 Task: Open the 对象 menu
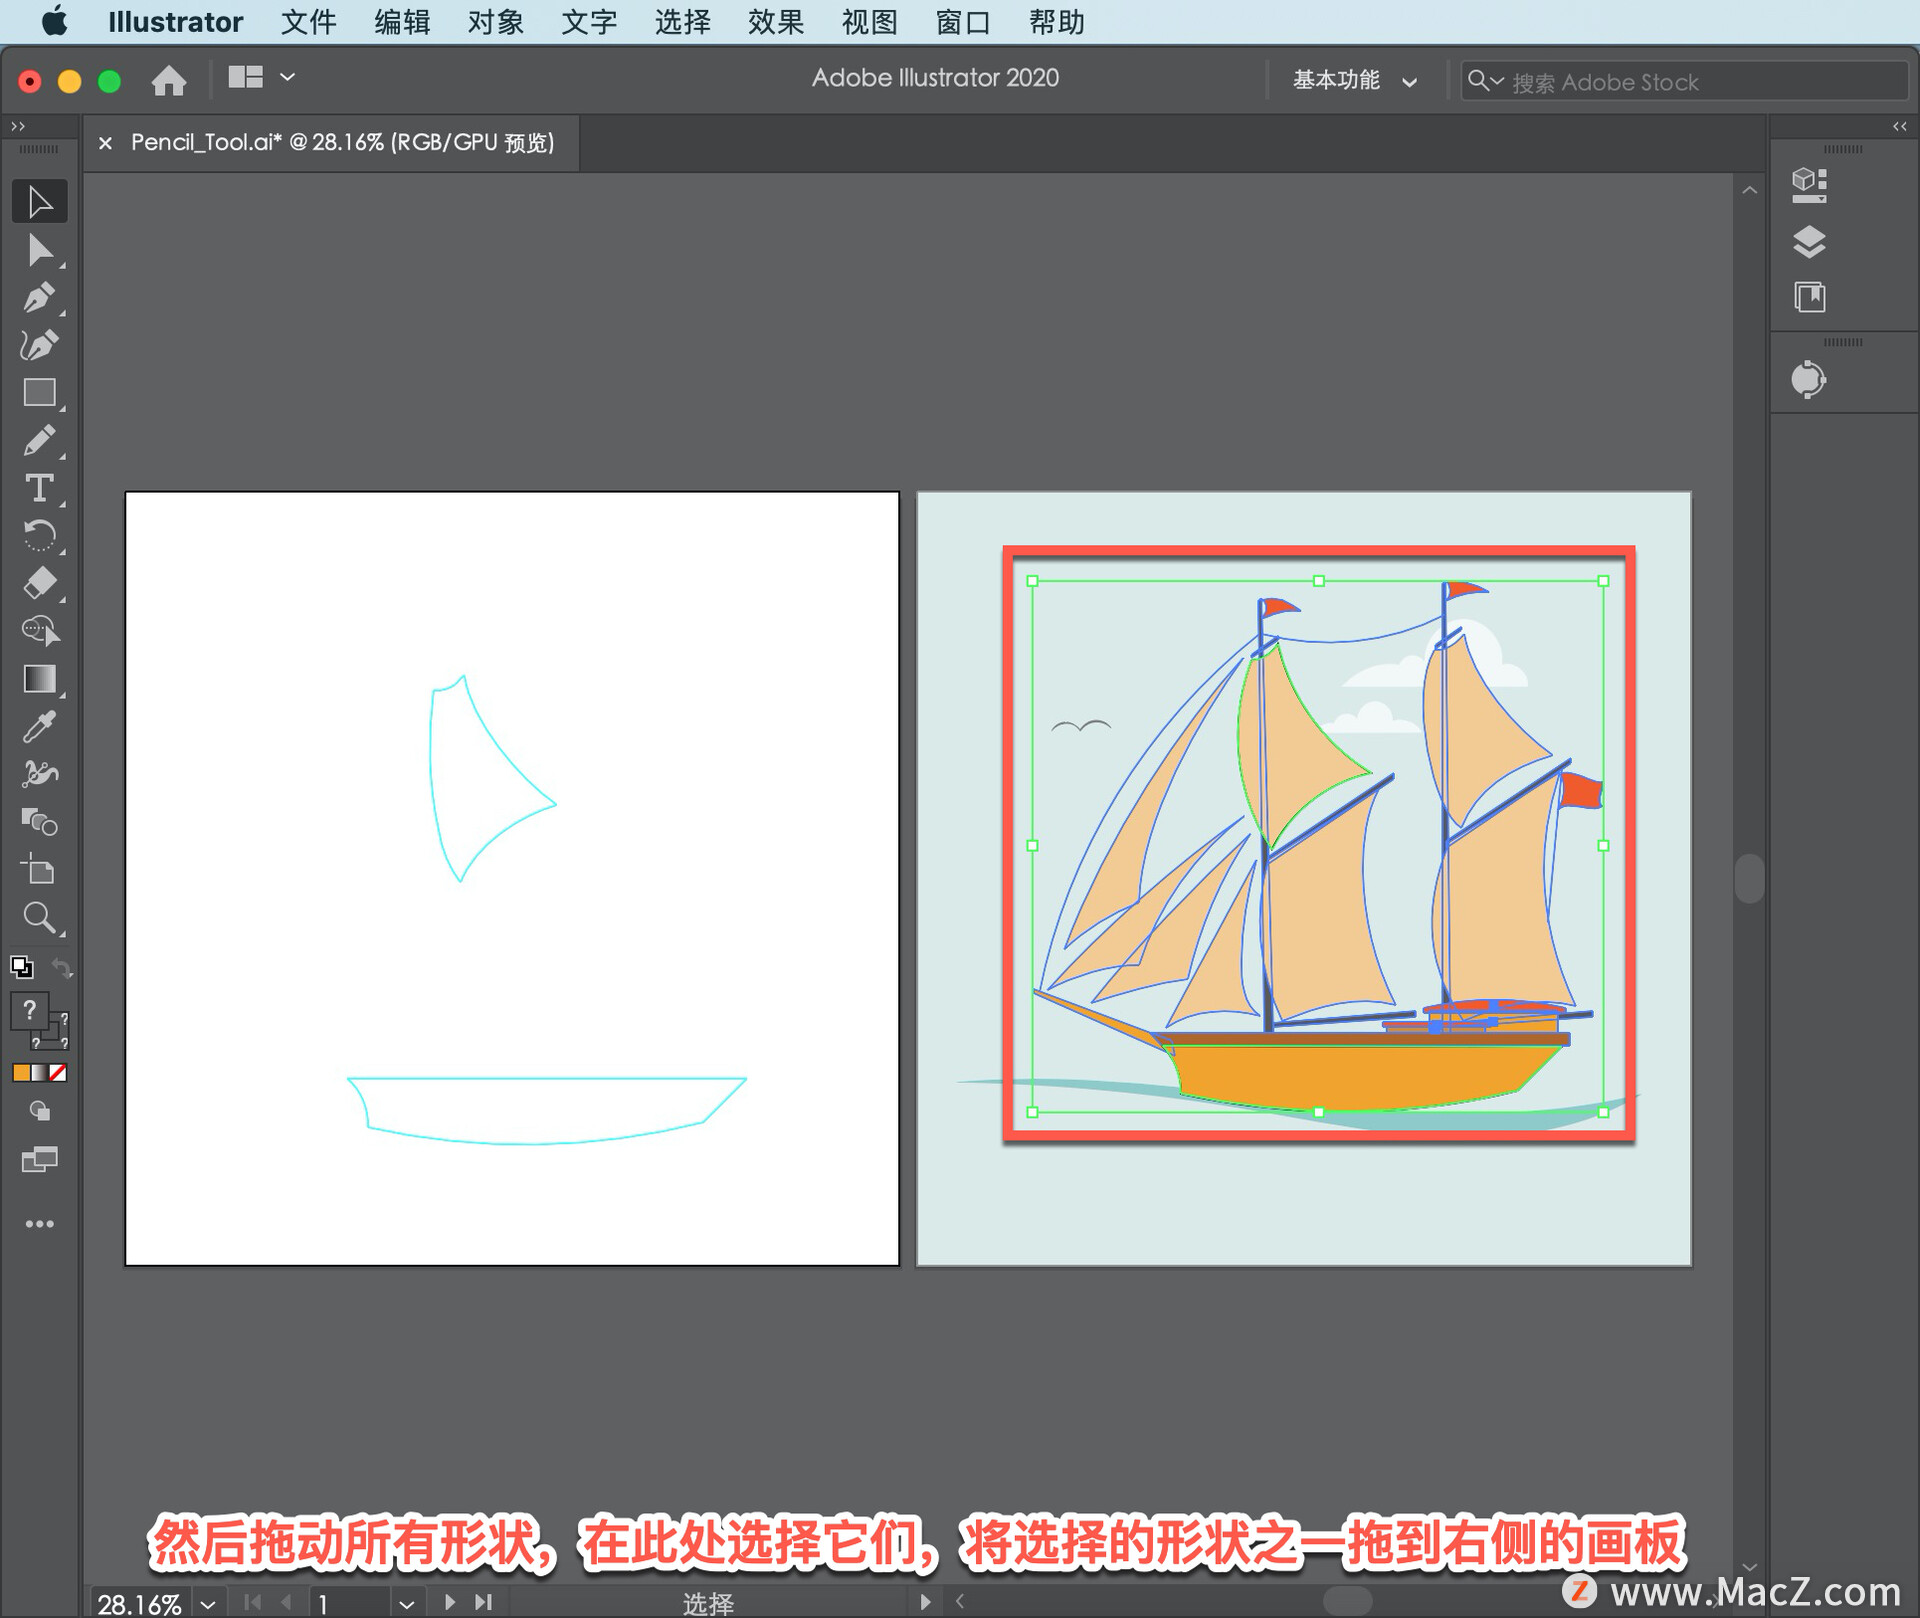tap(496, 22)
